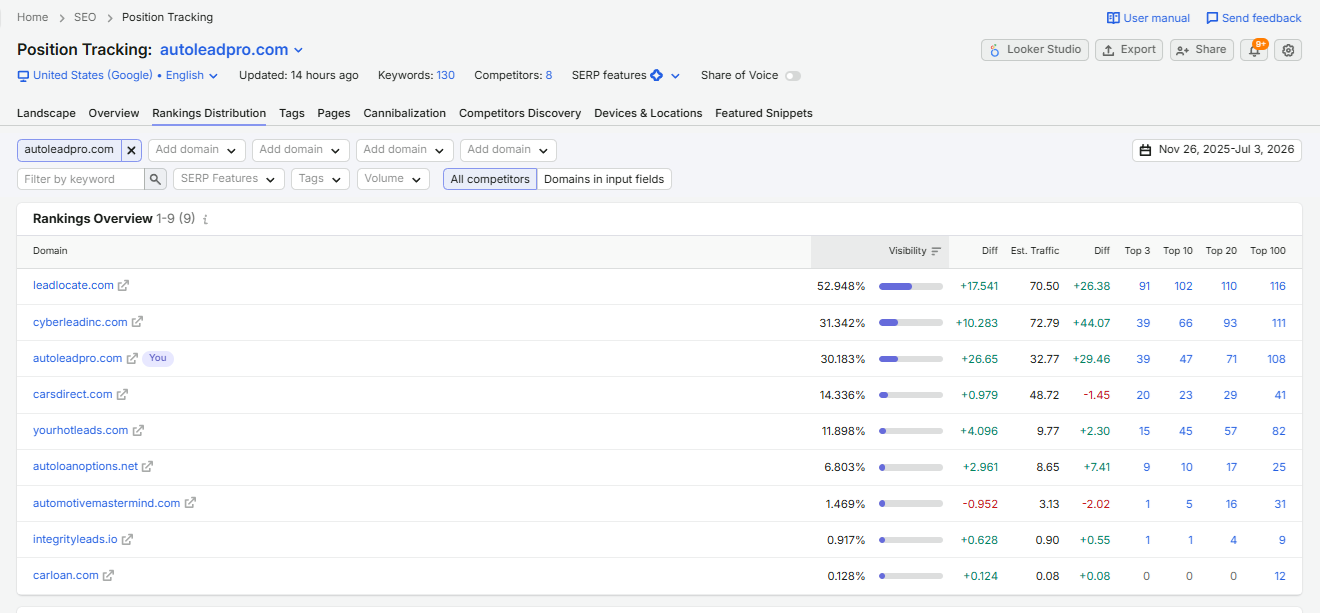Switch to the Overview tab
This screenshot has height=613, width=1320.
(x=113, y=113)
